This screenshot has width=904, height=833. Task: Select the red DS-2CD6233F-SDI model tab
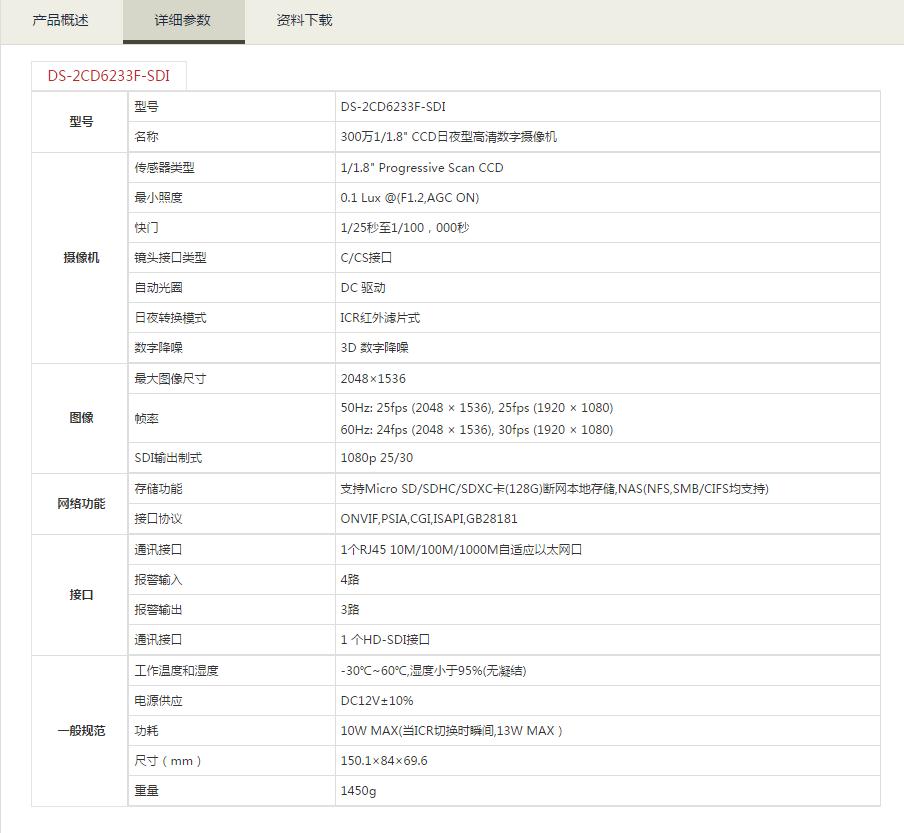(108, 76)
